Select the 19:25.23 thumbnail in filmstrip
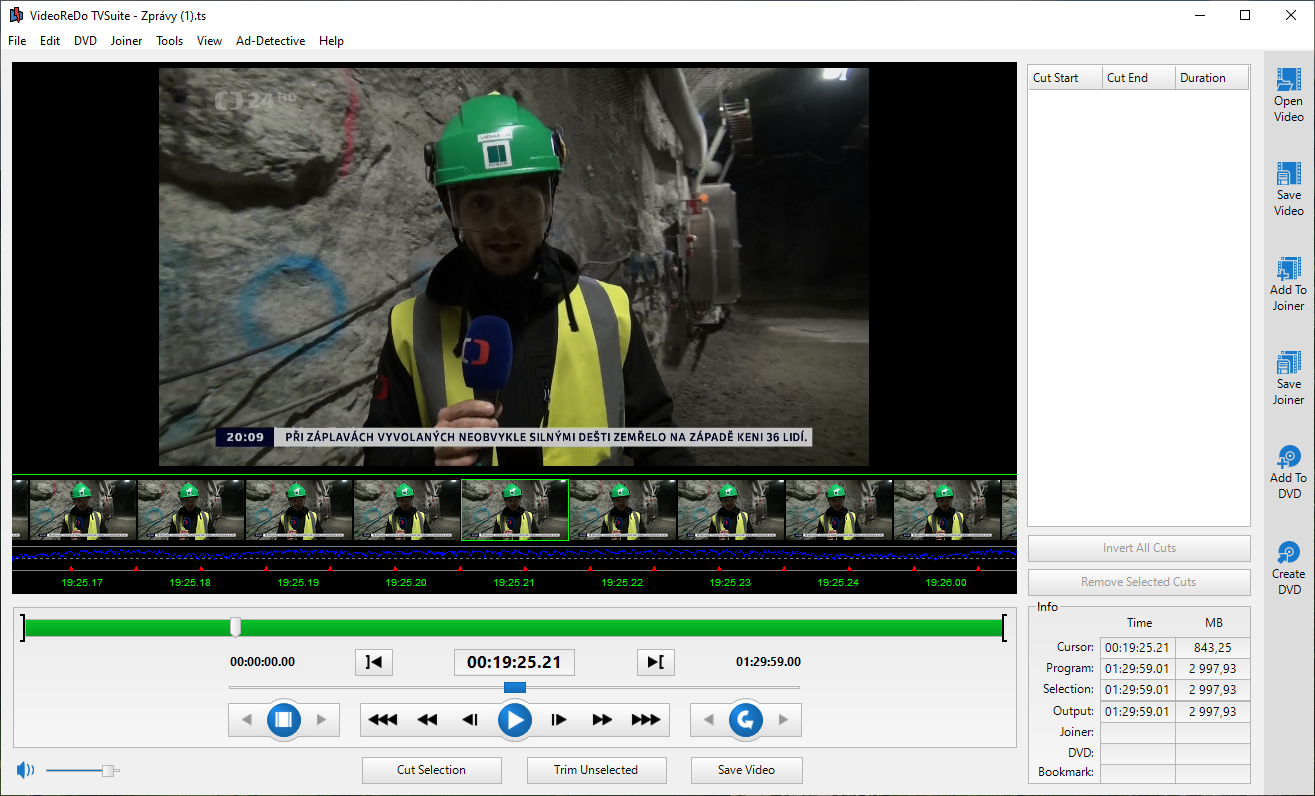 [730, 510]
